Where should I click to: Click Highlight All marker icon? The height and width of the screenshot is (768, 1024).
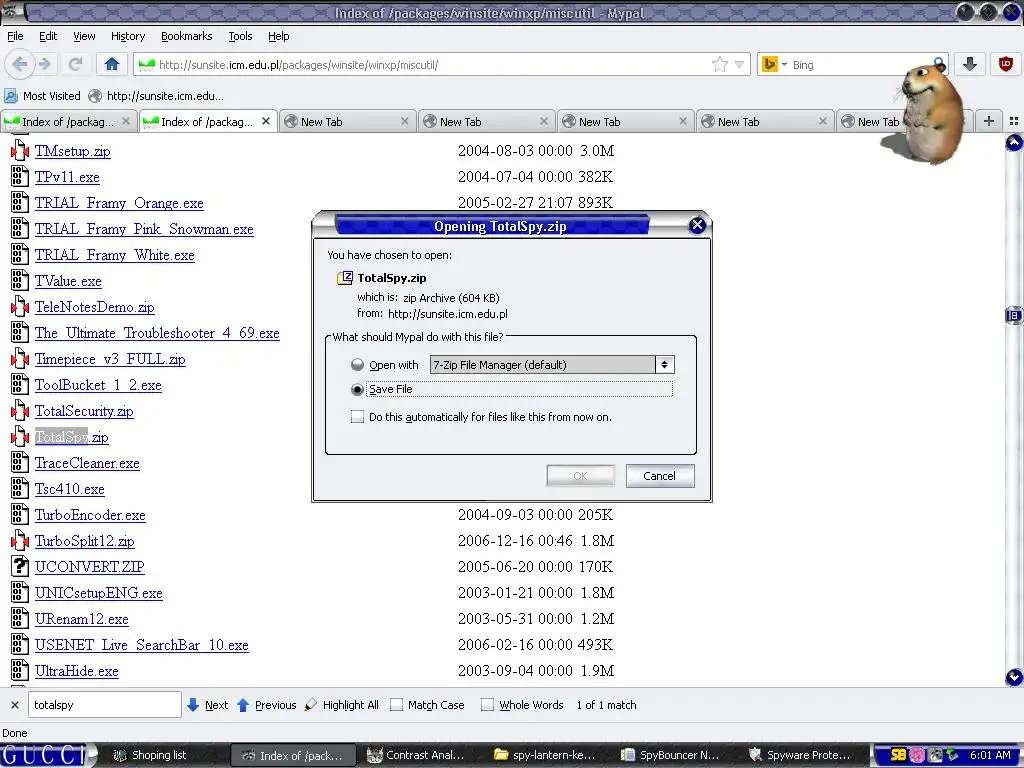311,705
